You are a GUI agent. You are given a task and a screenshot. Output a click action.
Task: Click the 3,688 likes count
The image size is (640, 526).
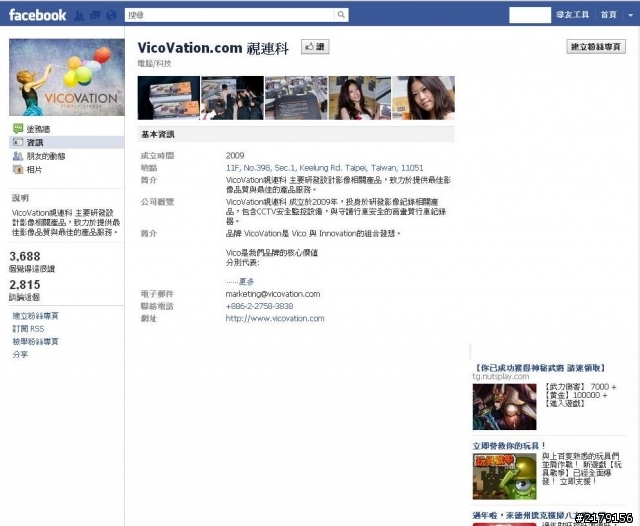25,256
